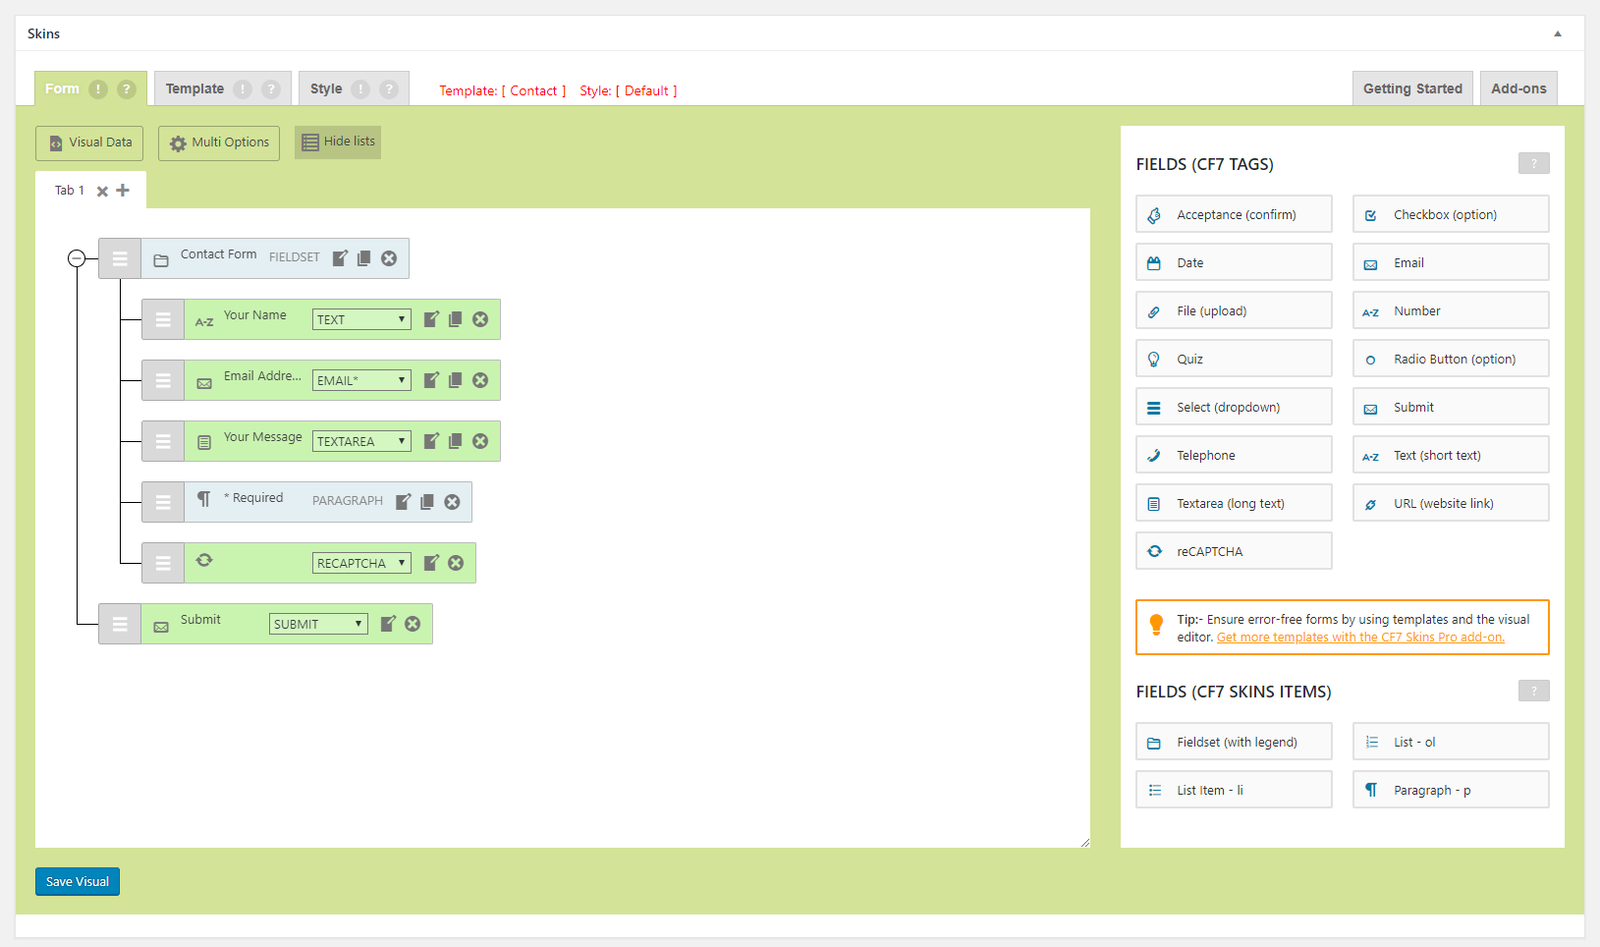Open the CF7 Skins Pro add-on link

[1360, 638]
